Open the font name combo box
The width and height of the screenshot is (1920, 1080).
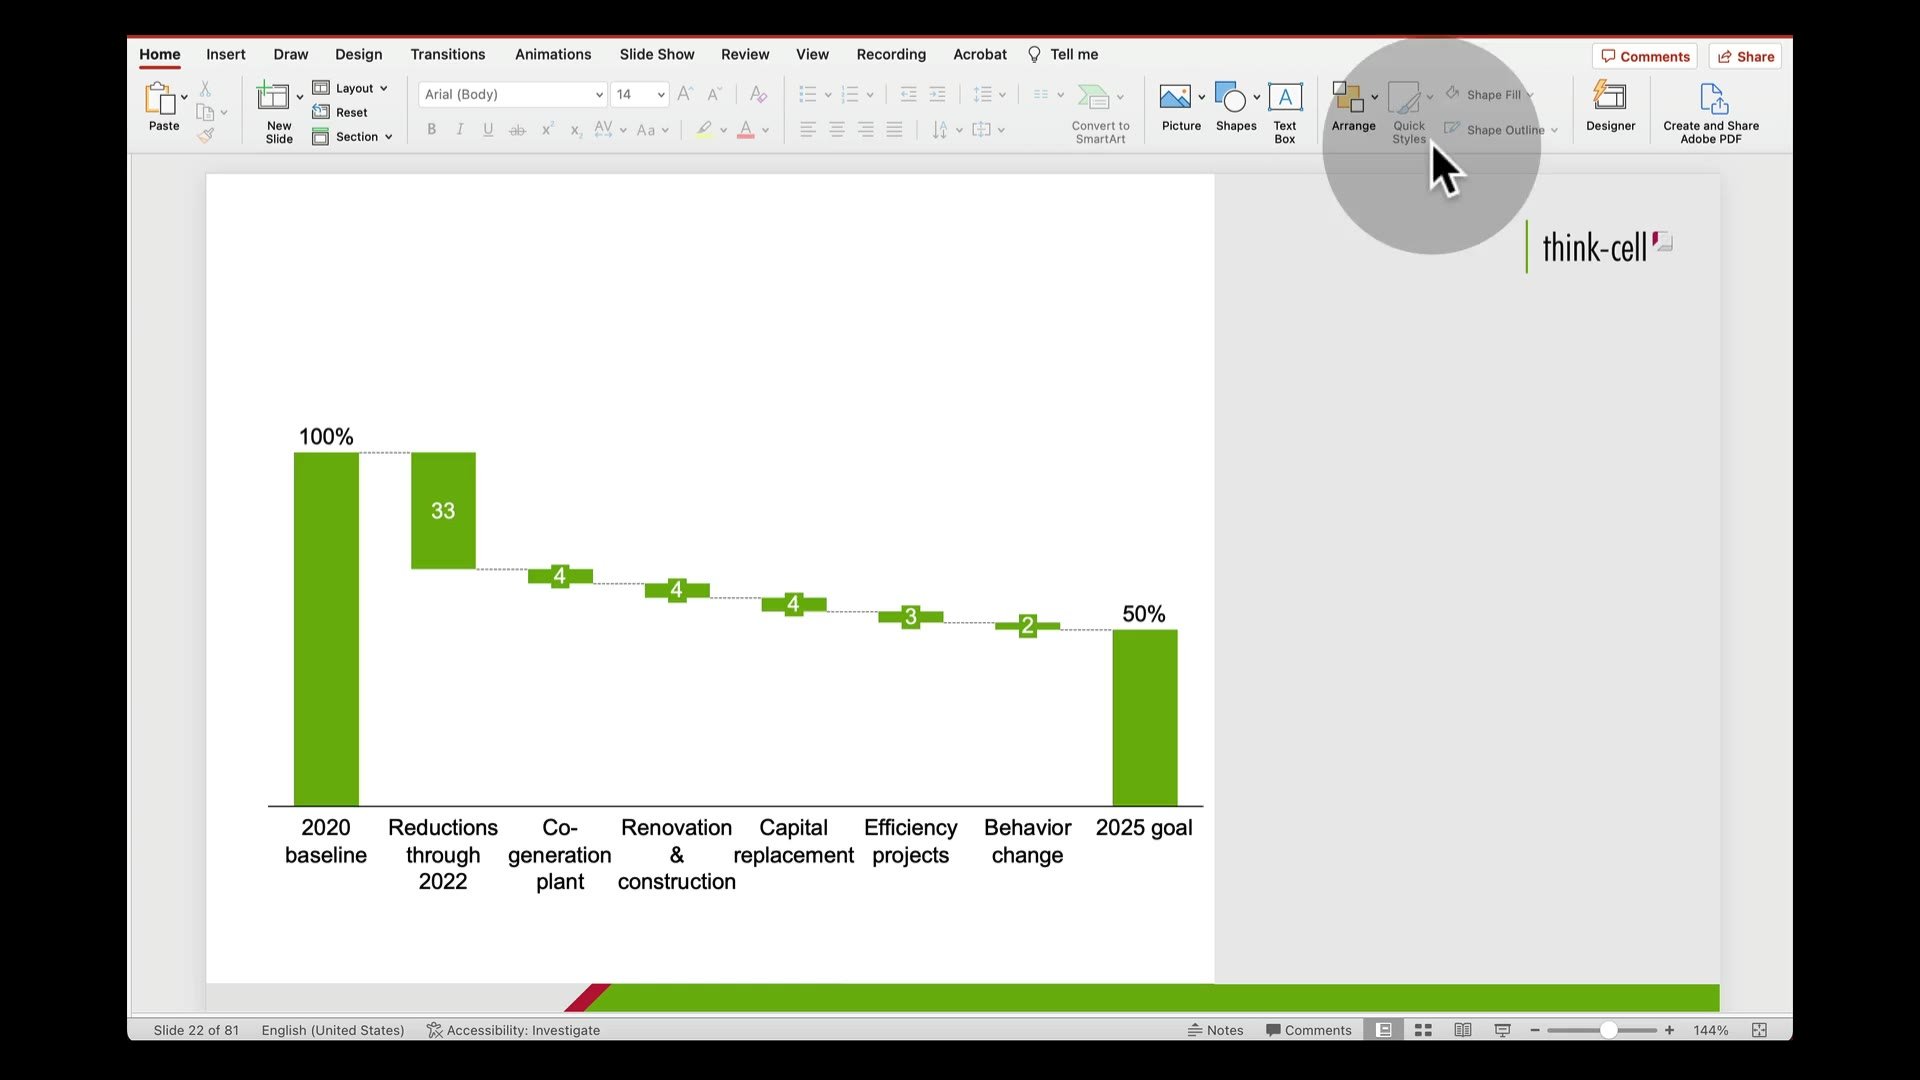tap(512, 94)
